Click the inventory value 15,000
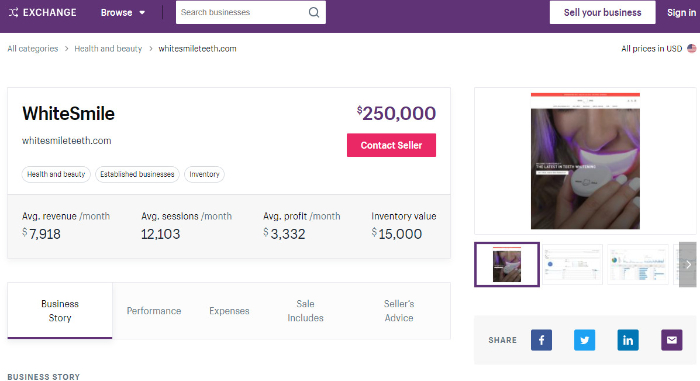 click(x=397, y=234)
